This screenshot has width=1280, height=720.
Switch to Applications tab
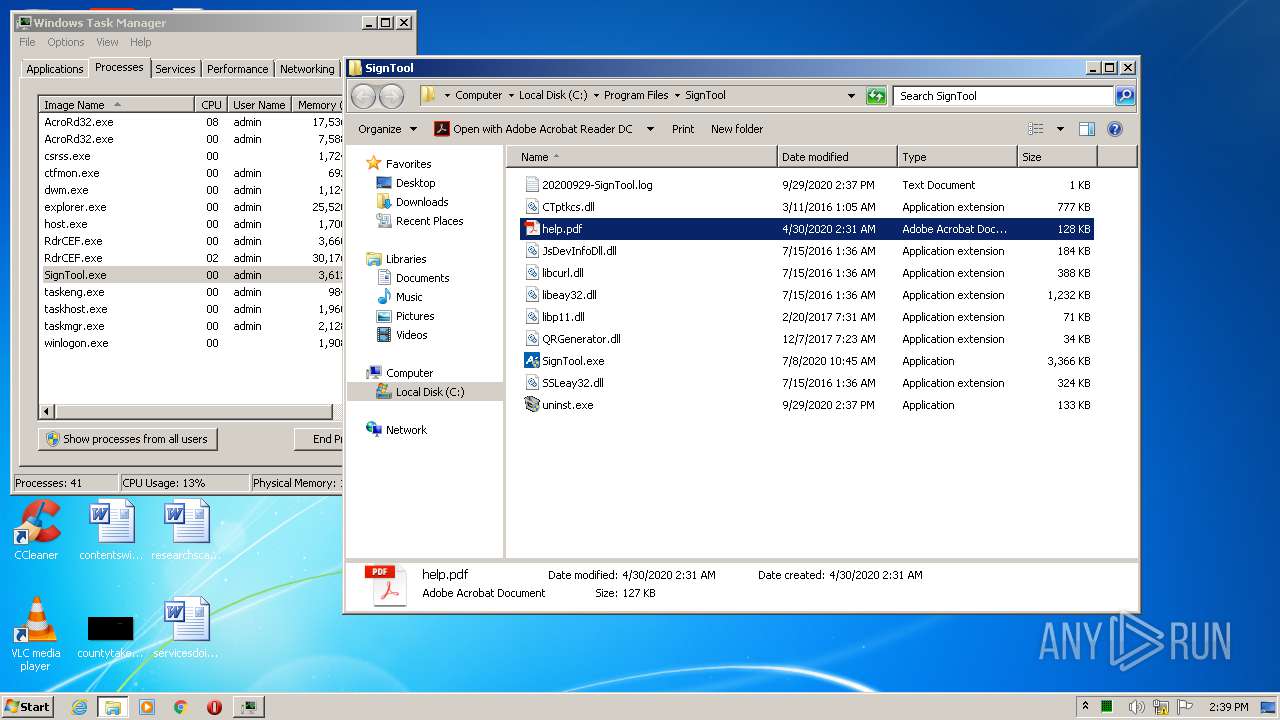tap(55, 69)
